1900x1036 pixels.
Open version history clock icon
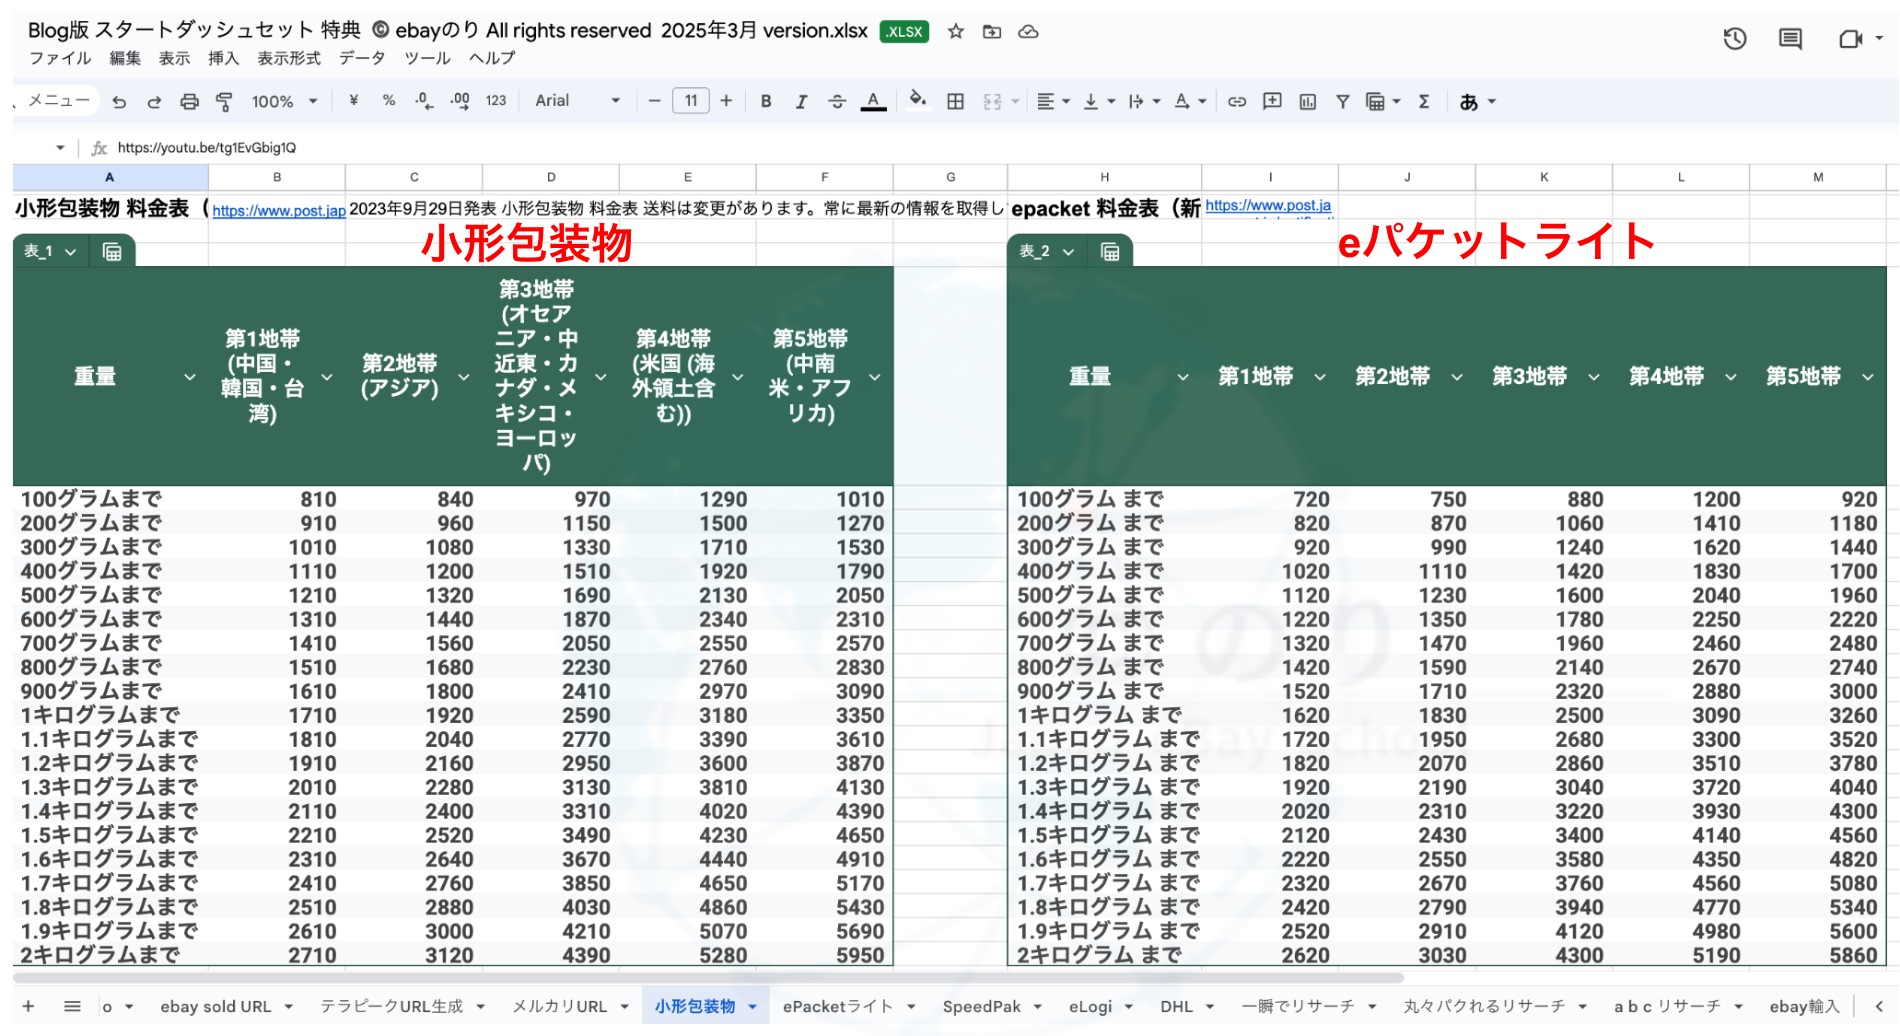[x=1734, y=39]
